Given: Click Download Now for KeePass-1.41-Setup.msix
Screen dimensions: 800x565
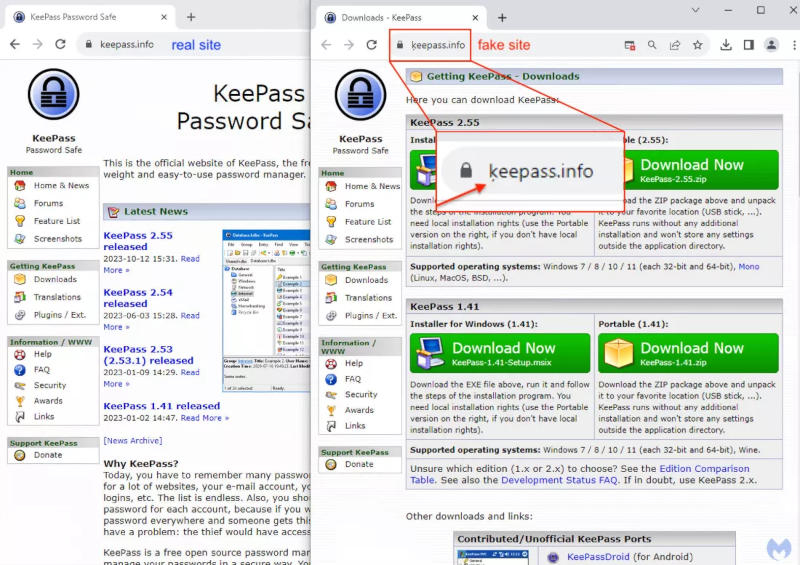Looking at the screenshot, I should (500, 353).
